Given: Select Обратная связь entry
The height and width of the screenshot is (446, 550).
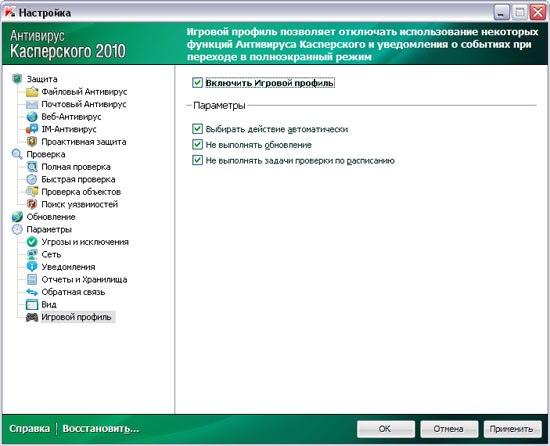Looking at the screenshot, I should tap(73, 292).
